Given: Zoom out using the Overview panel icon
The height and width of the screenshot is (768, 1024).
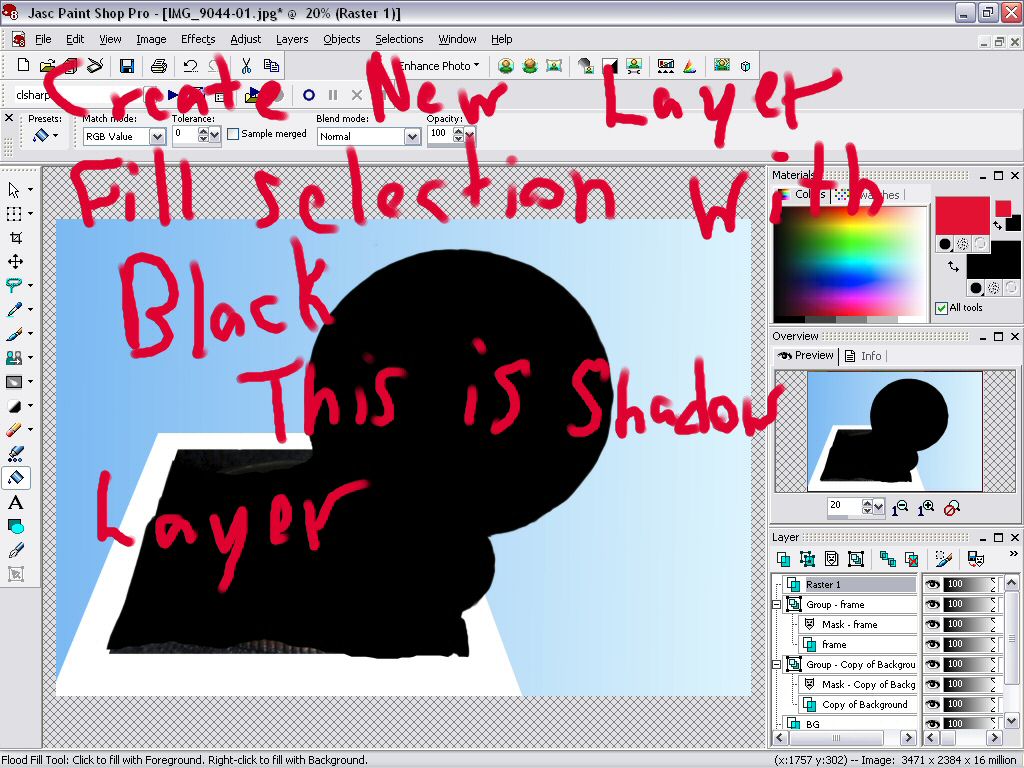Looking at the screenshot, I should pyautogui.click(x=901, y=508).
